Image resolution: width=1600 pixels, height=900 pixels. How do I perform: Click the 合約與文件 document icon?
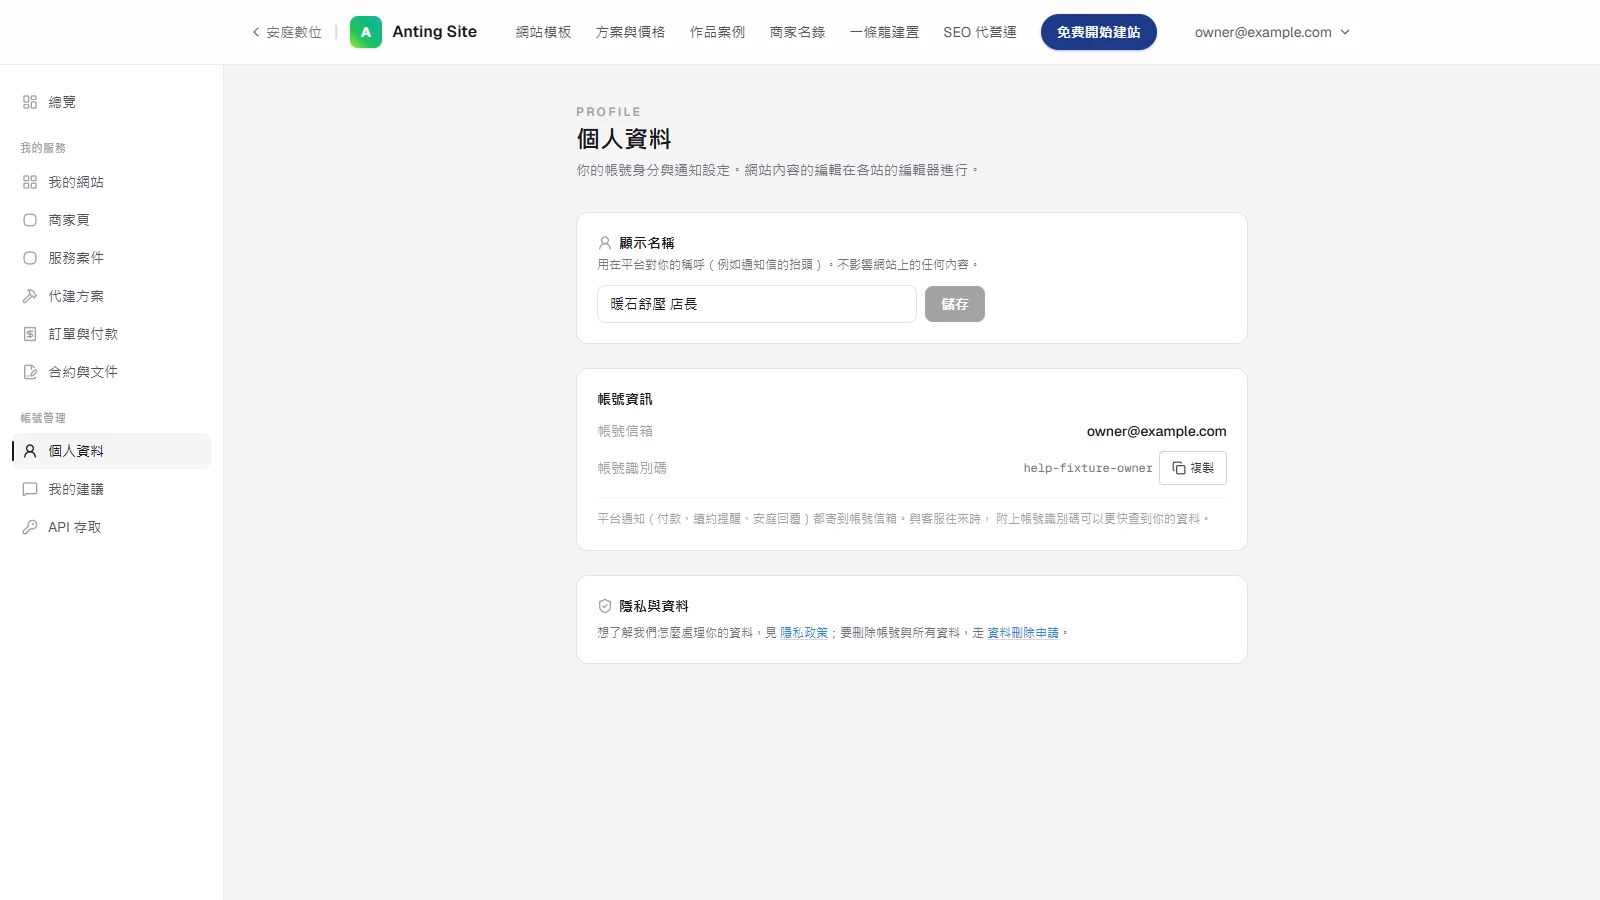30,372
